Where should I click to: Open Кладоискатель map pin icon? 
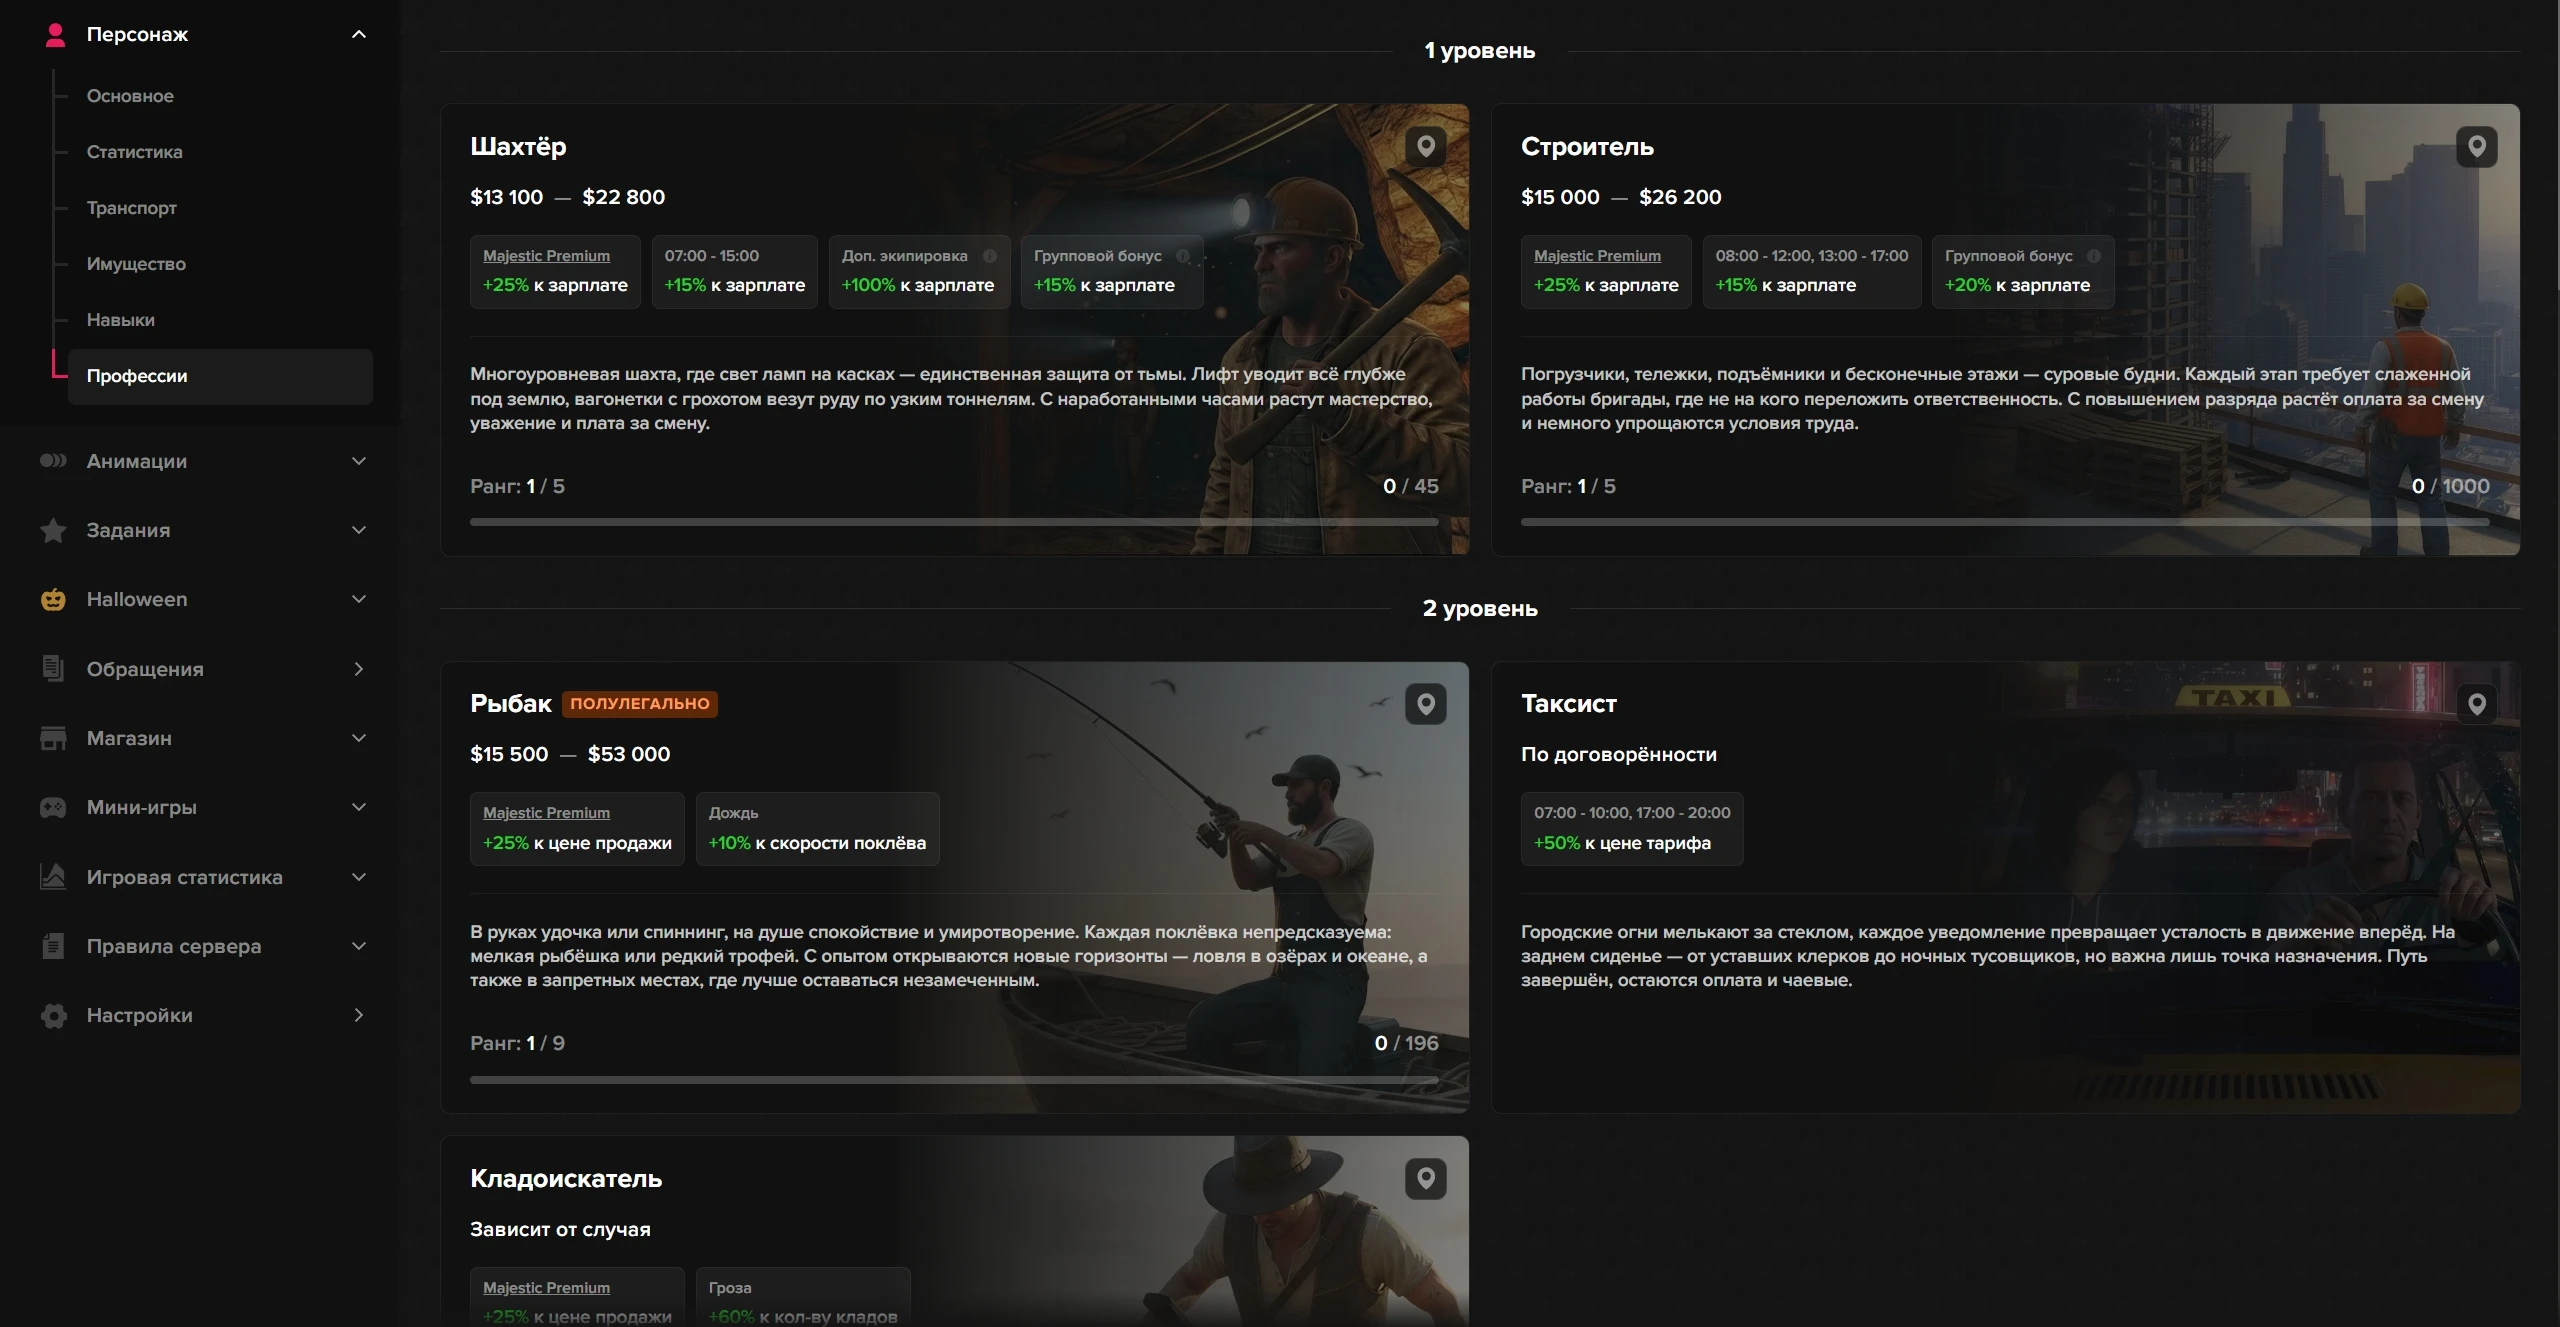tap(1425, 1179)
